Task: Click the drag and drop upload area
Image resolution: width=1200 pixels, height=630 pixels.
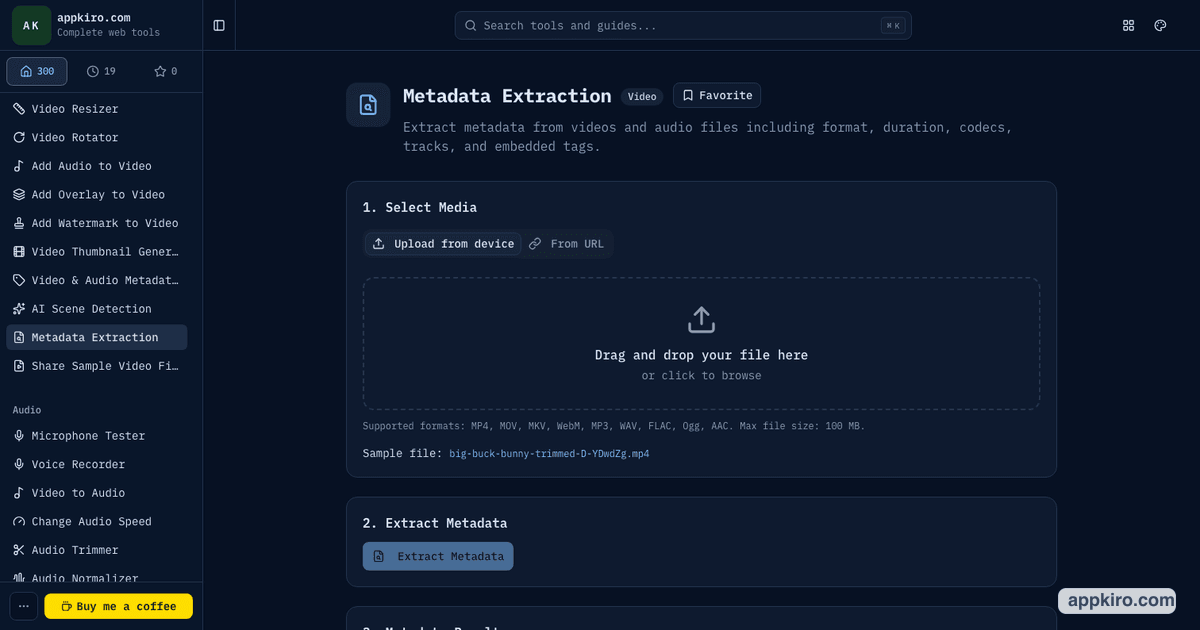Action: (x=701, y=343)
